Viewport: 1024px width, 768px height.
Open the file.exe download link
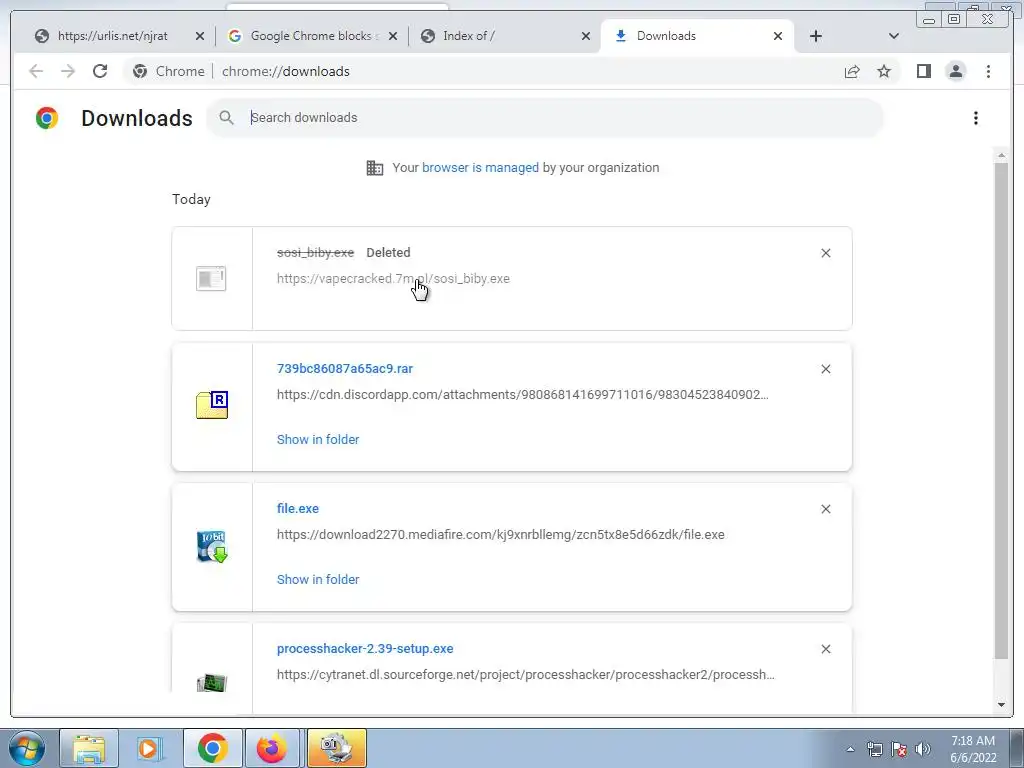click(298, 509)
